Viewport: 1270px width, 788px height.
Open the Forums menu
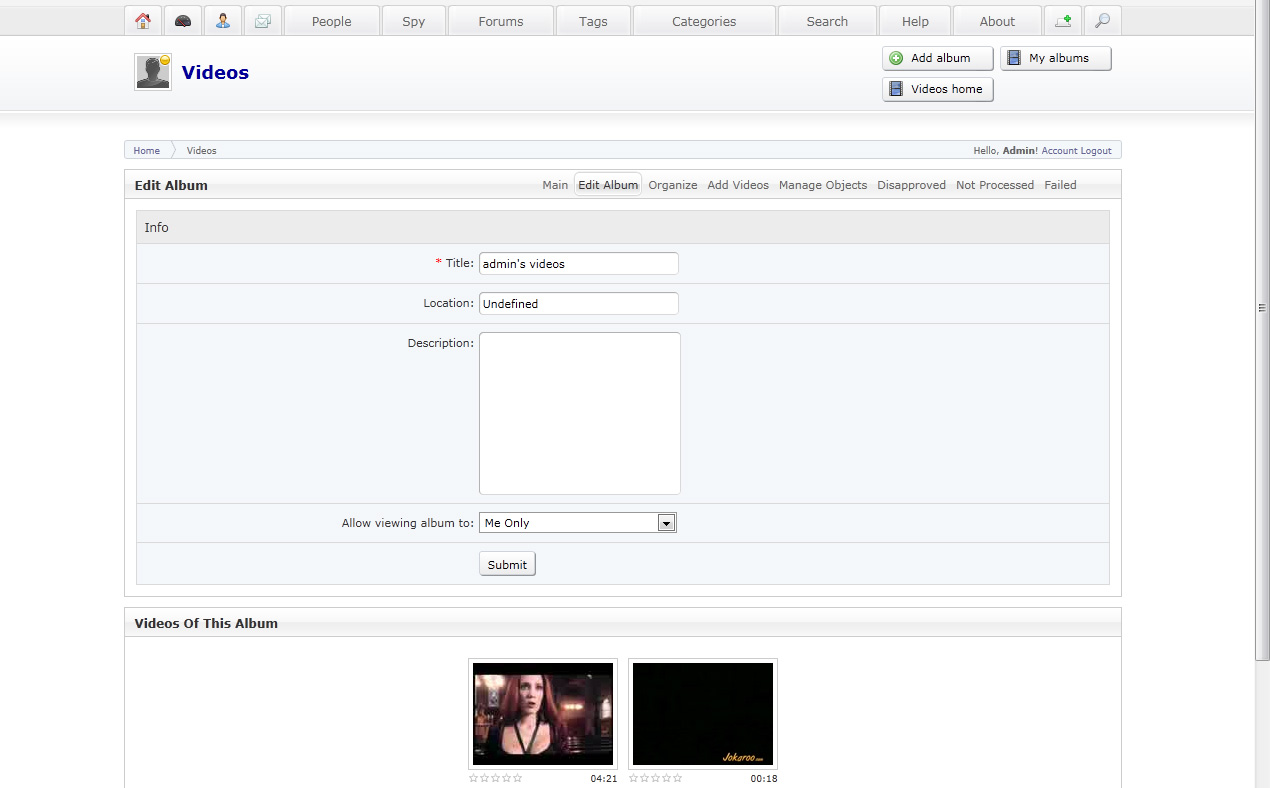click(x=501, y=21)
